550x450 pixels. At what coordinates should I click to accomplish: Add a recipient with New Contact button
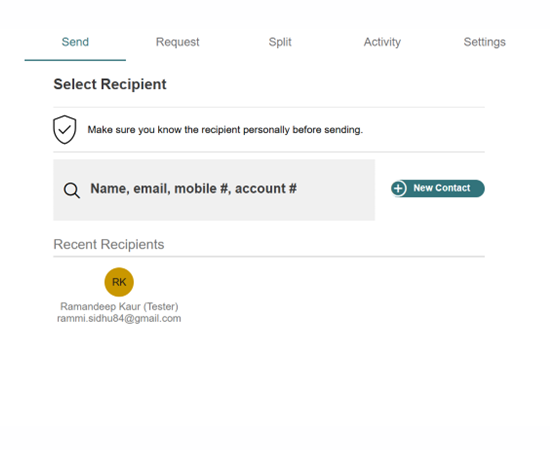[x=438, y=188]
